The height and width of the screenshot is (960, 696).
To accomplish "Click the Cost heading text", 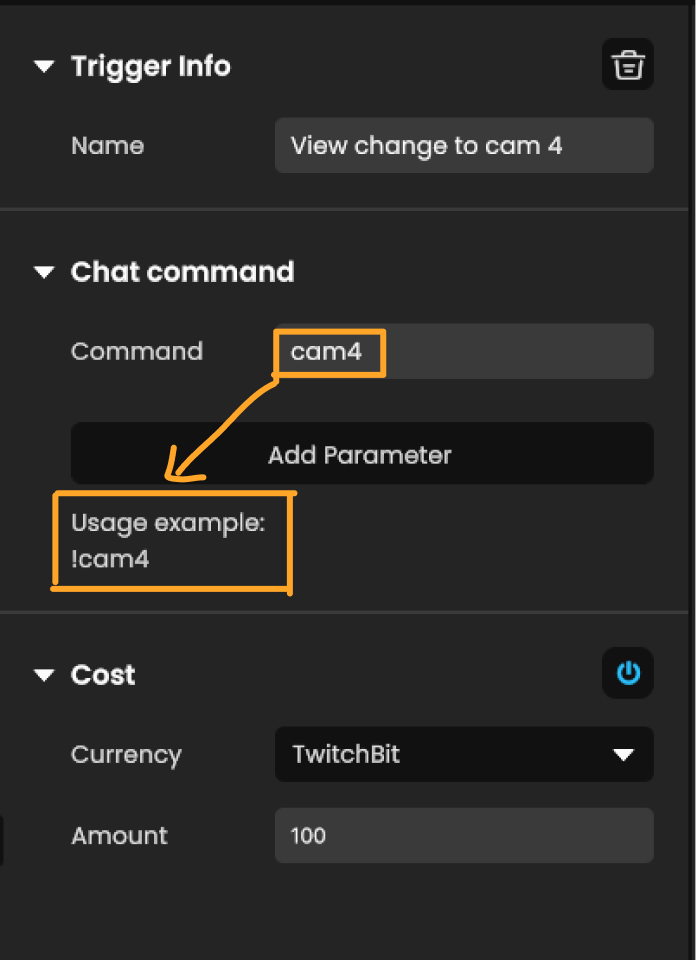I will click(103, 675).
